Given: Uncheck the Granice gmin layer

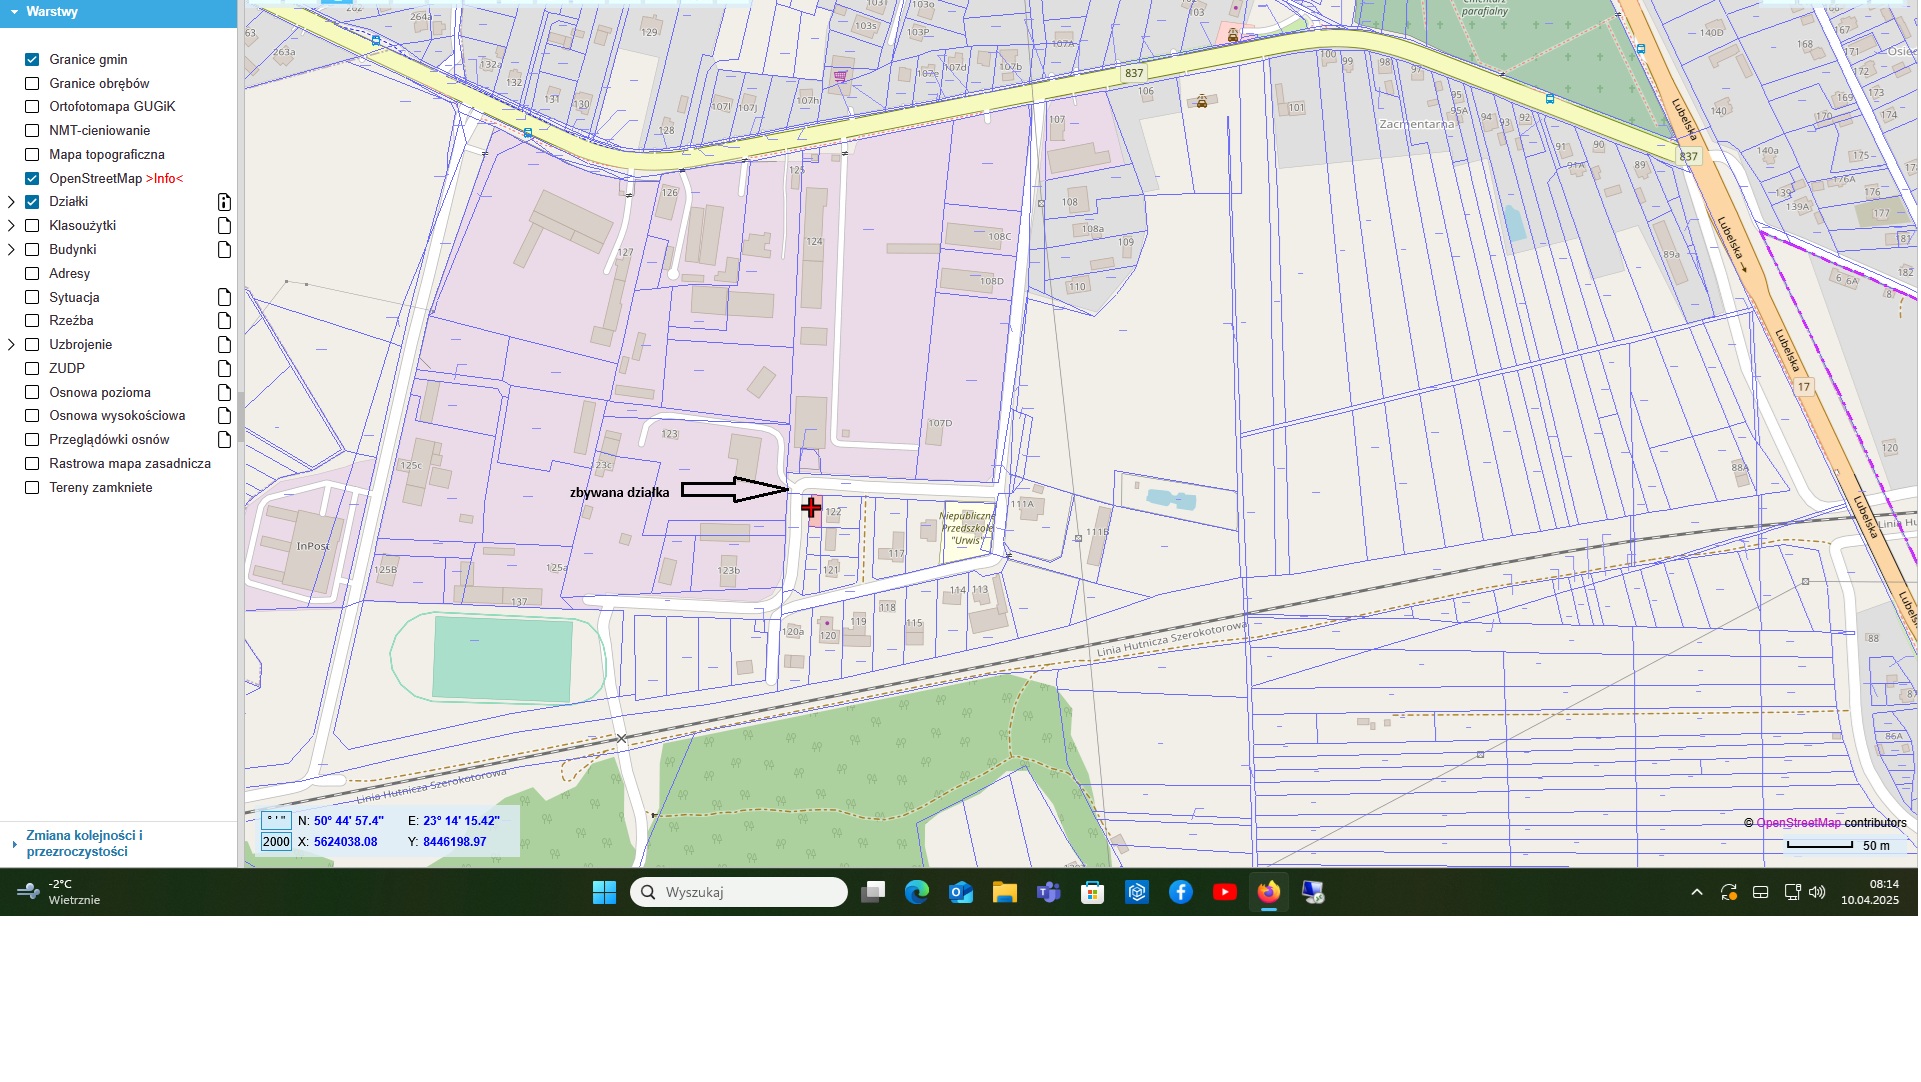Looking at the screenshot, I should pyautogui.click(x=32, y=60).
